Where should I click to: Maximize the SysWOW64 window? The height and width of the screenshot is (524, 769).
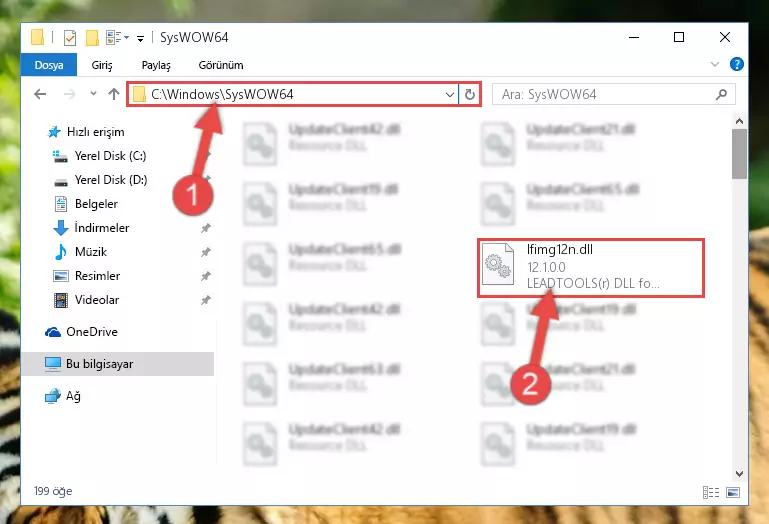click(679, 37)
